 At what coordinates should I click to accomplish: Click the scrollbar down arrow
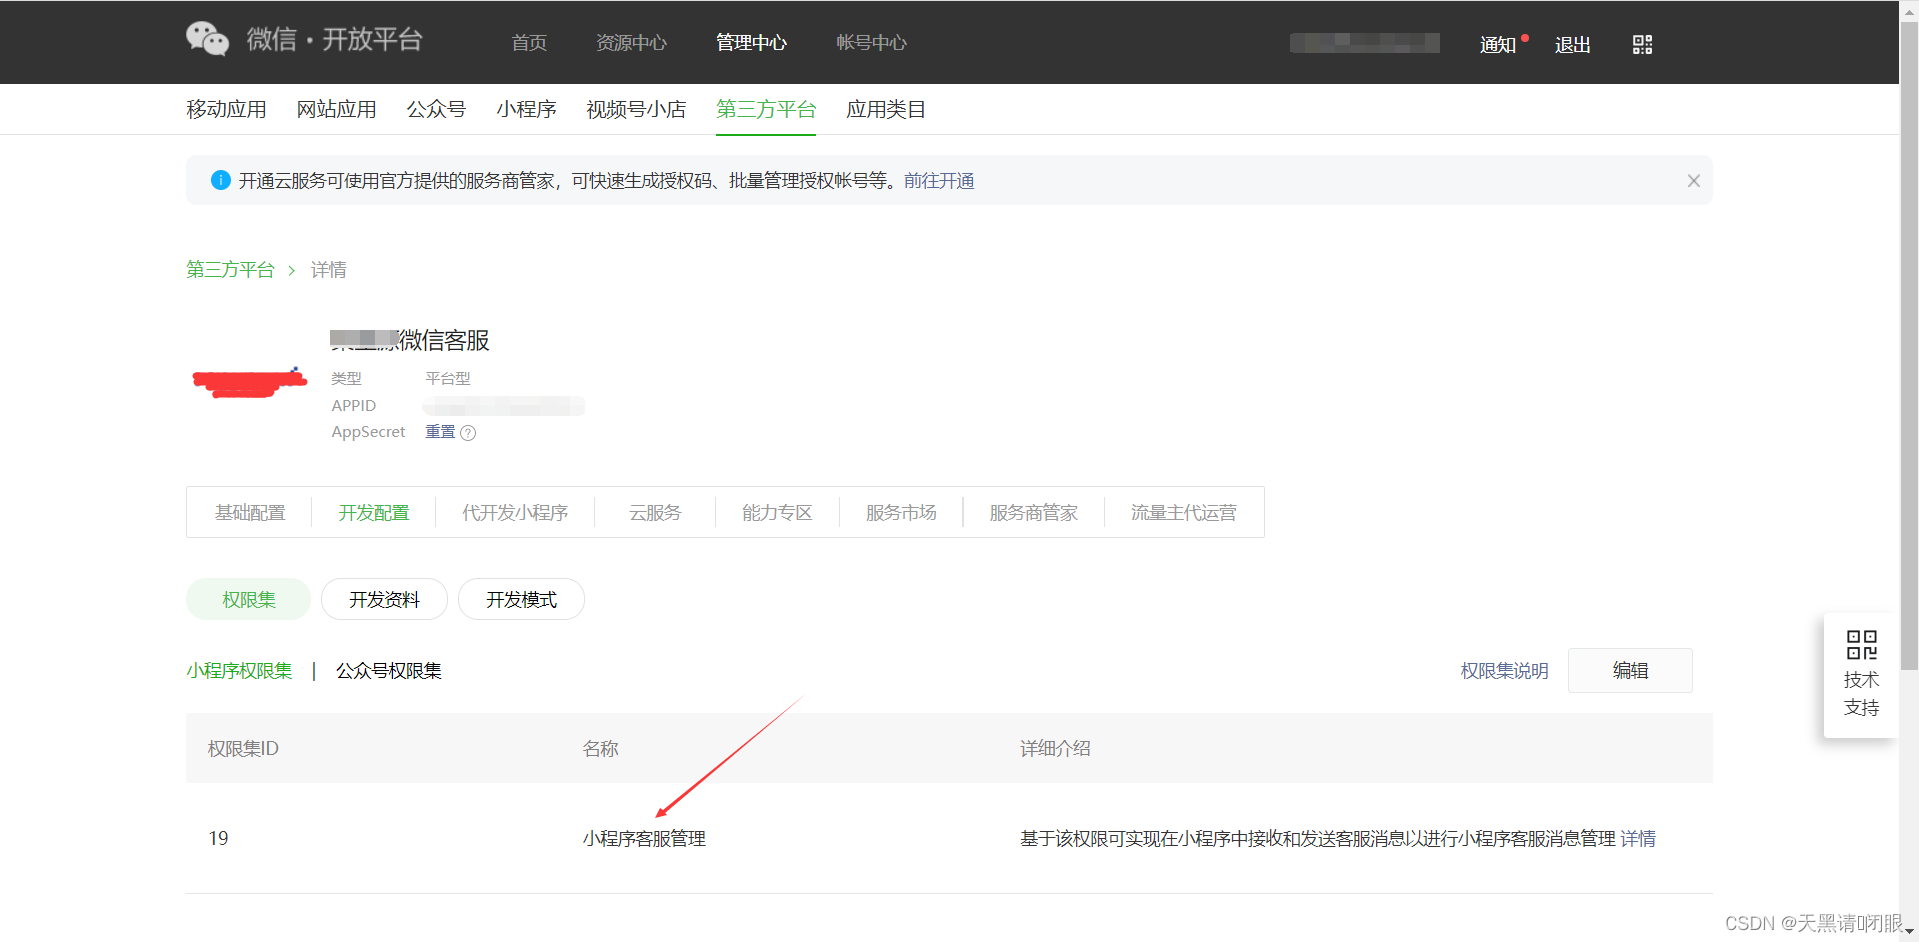[1909, 932]
